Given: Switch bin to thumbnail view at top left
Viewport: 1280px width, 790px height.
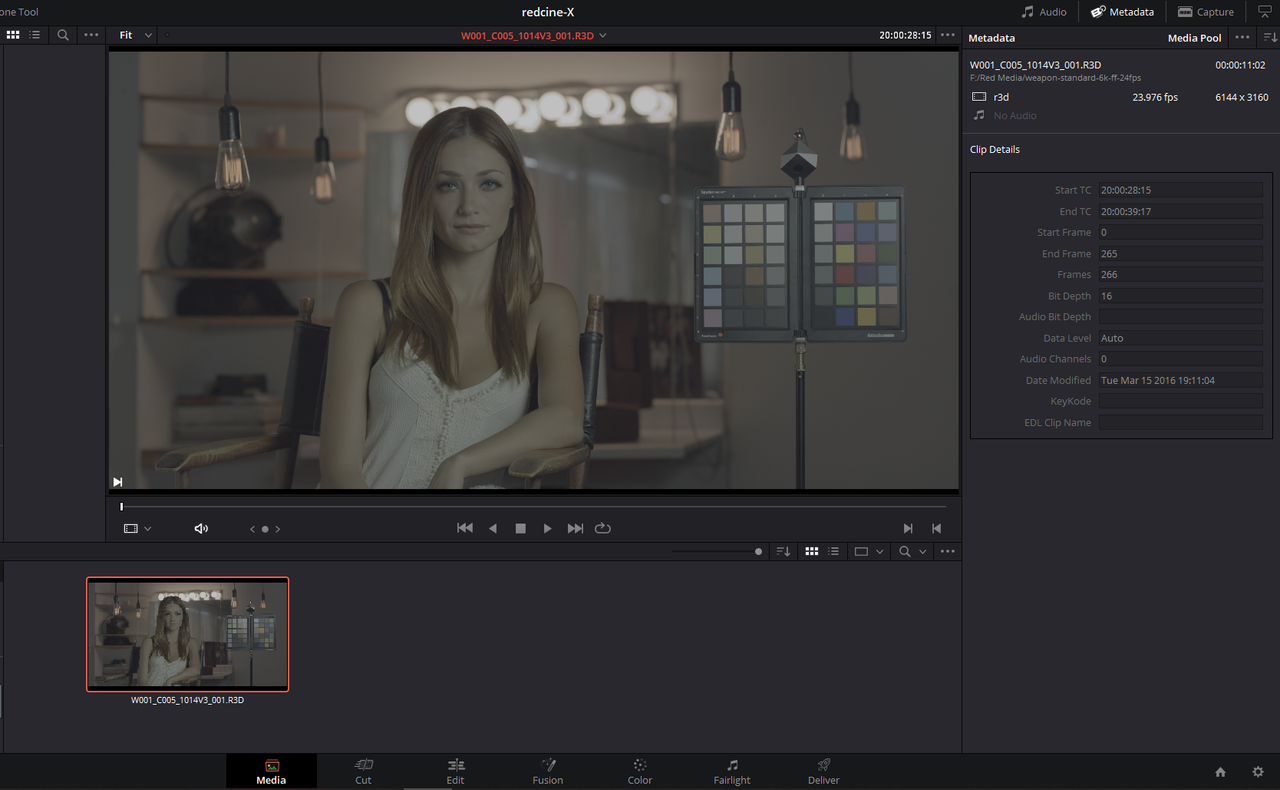Looking at the screenshot, I should coord(13,35).
